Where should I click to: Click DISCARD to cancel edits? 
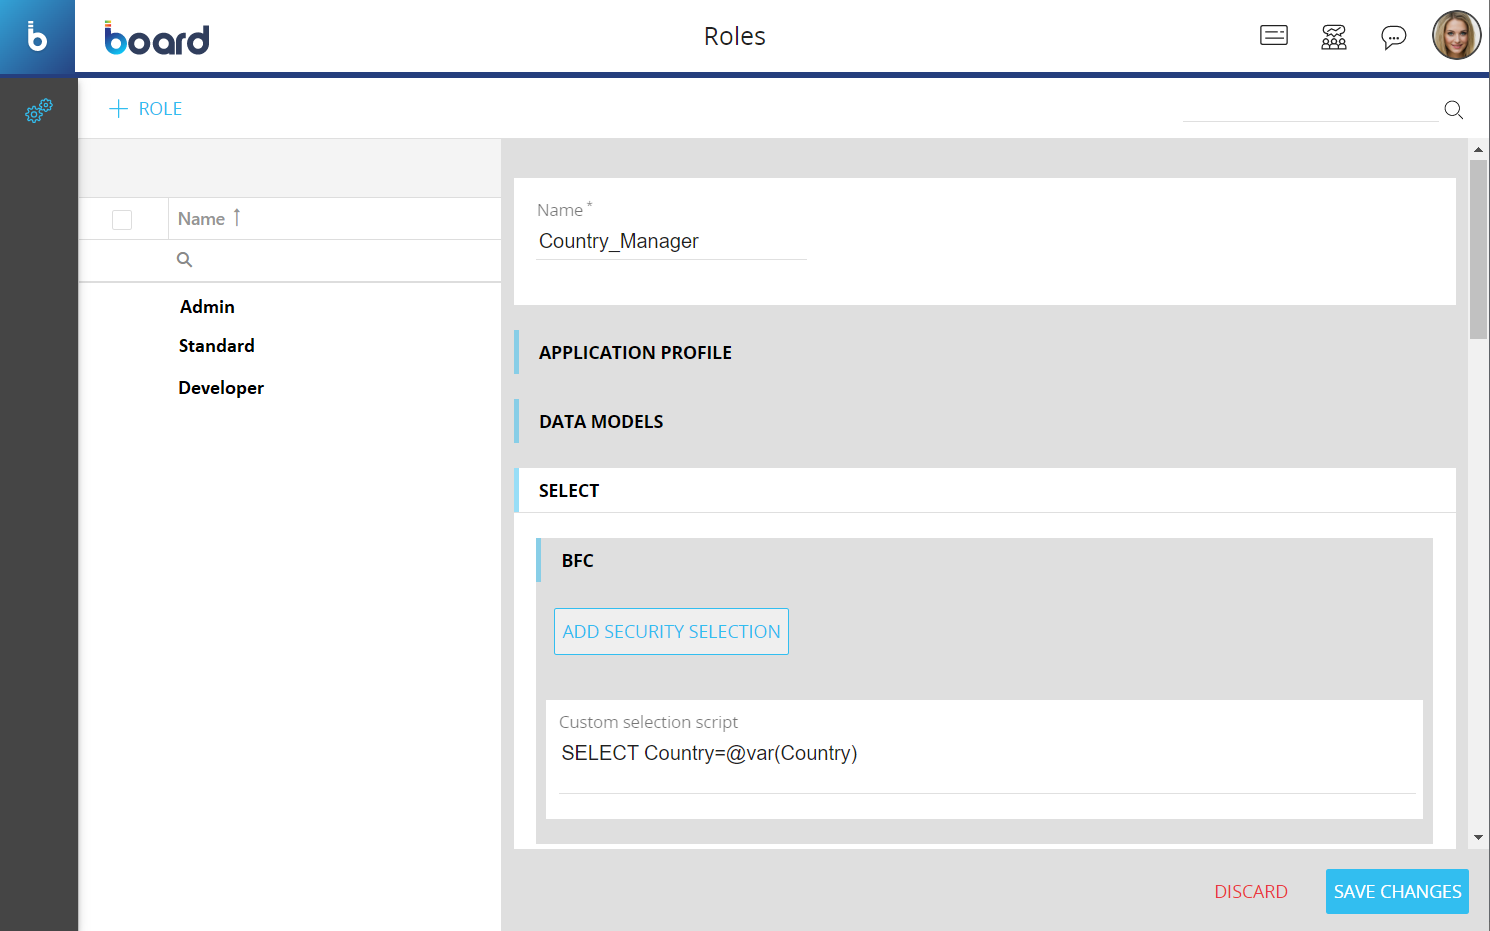(x=1250, y=892)
